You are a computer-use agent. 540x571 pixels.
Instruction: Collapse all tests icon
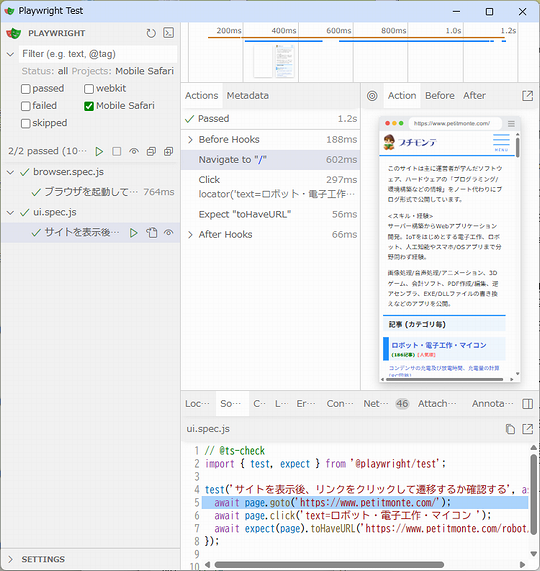151,151
